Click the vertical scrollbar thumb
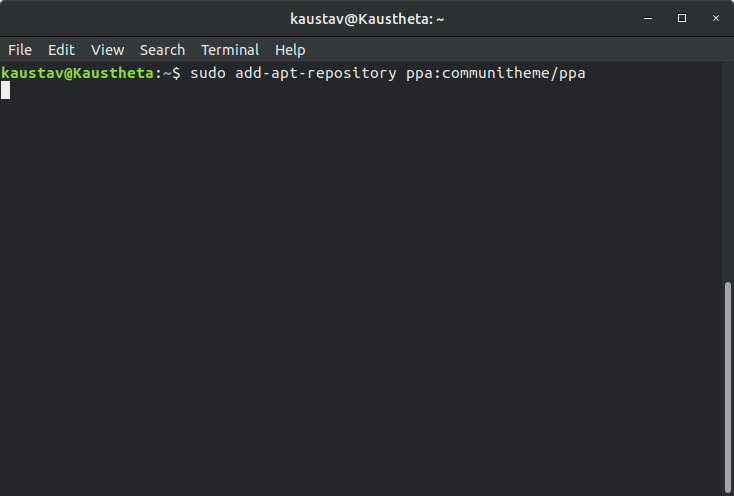 tap(727, 386)
